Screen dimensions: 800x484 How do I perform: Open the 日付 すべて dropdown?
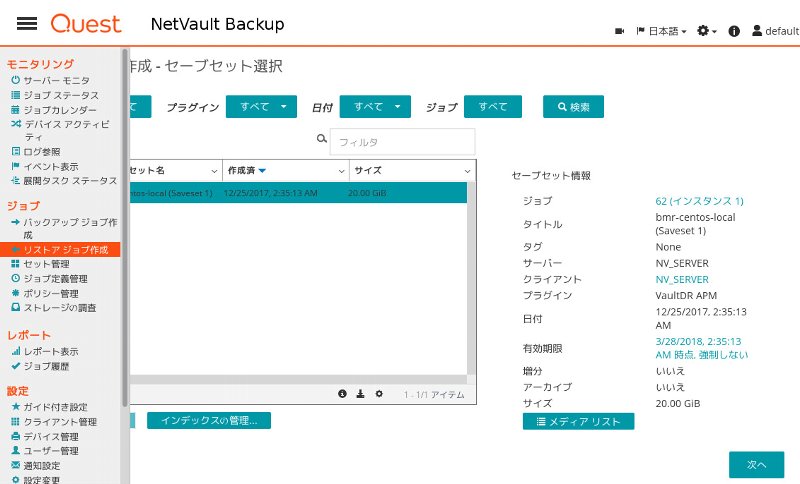tap(375, 107)
